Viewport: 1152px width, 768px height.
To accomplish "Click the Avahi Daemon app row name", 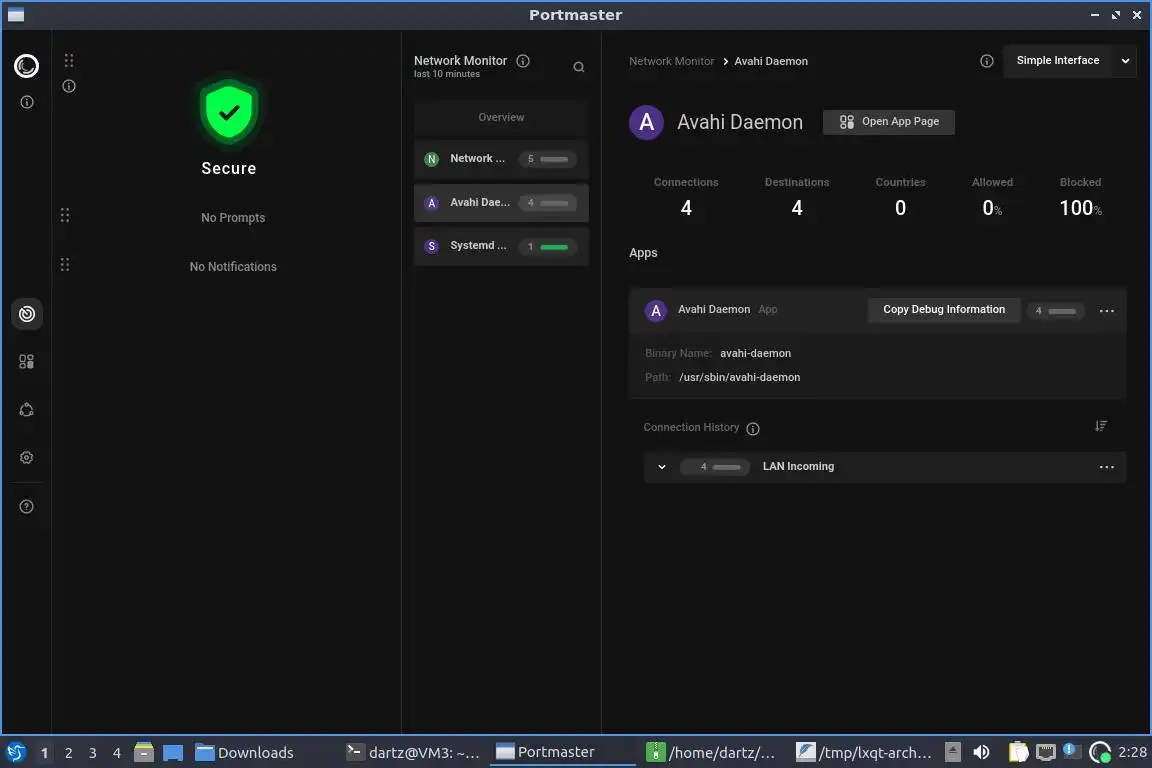I will point(713,309).
